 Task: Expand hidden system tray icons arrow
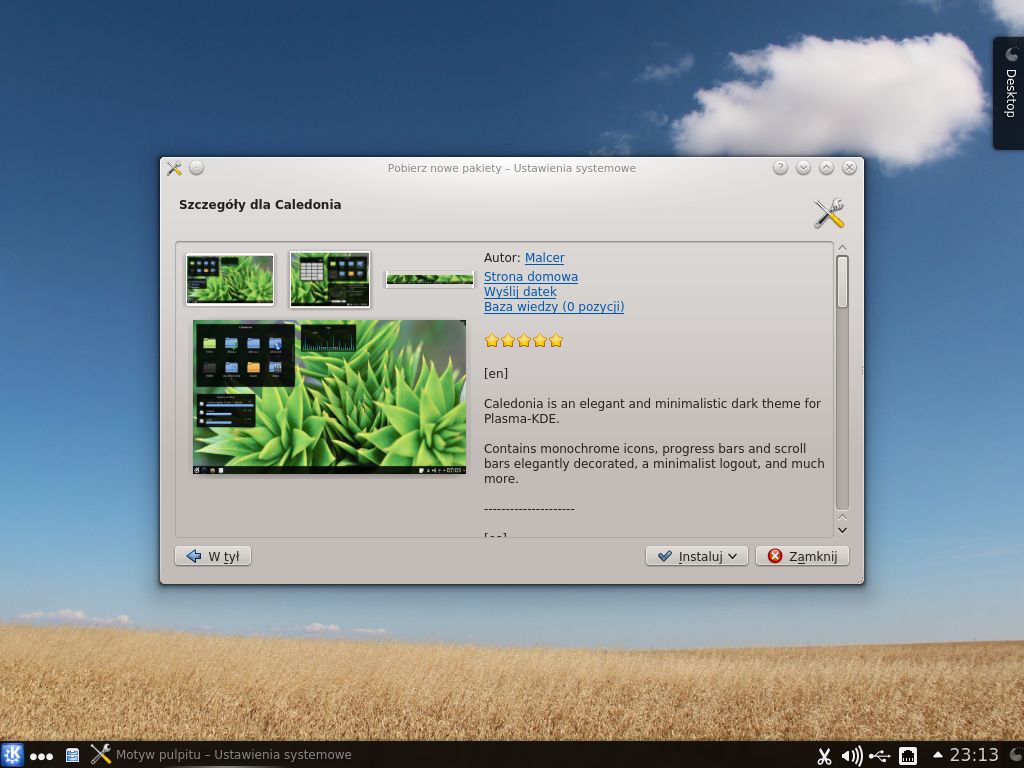click(938, 754)
